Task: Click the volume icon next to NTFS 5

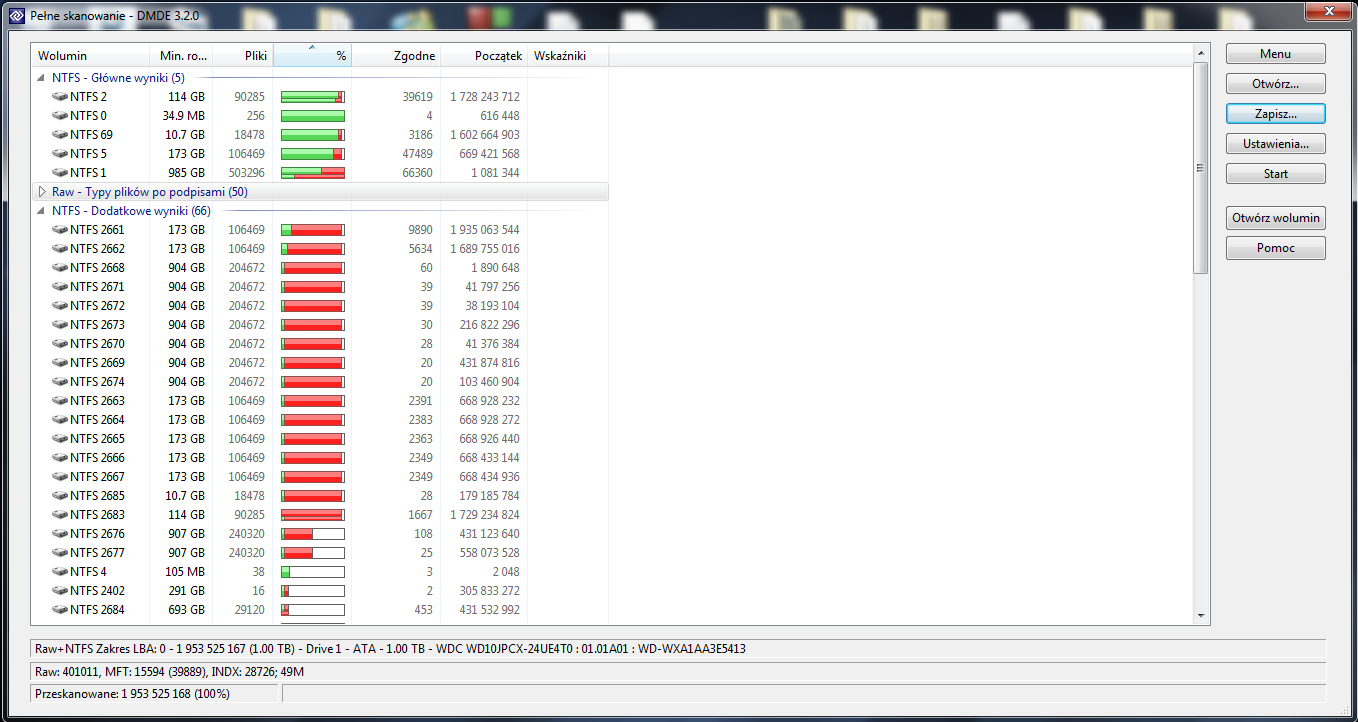Action: (60, 154)
